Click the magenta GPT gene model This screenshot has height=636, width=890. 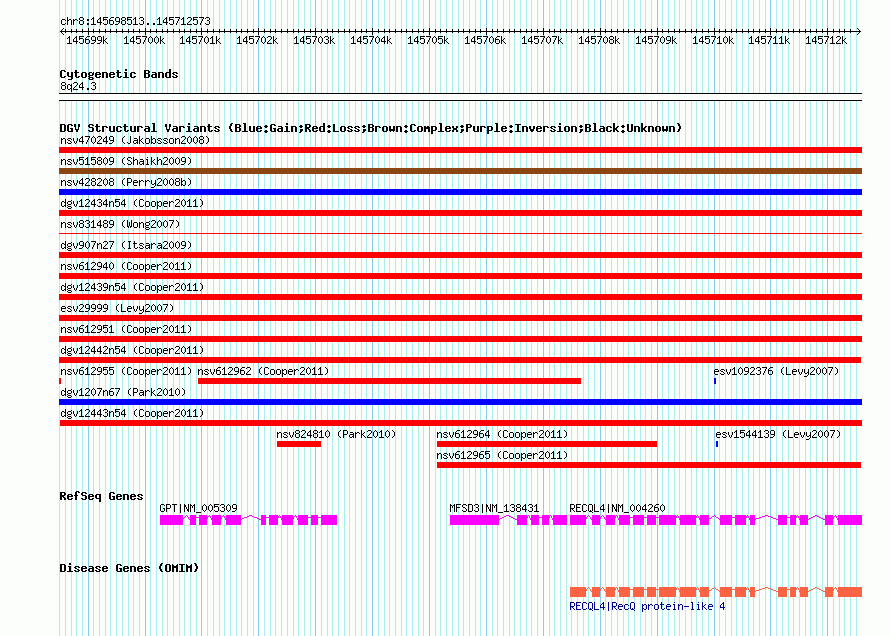click(248, 520)
